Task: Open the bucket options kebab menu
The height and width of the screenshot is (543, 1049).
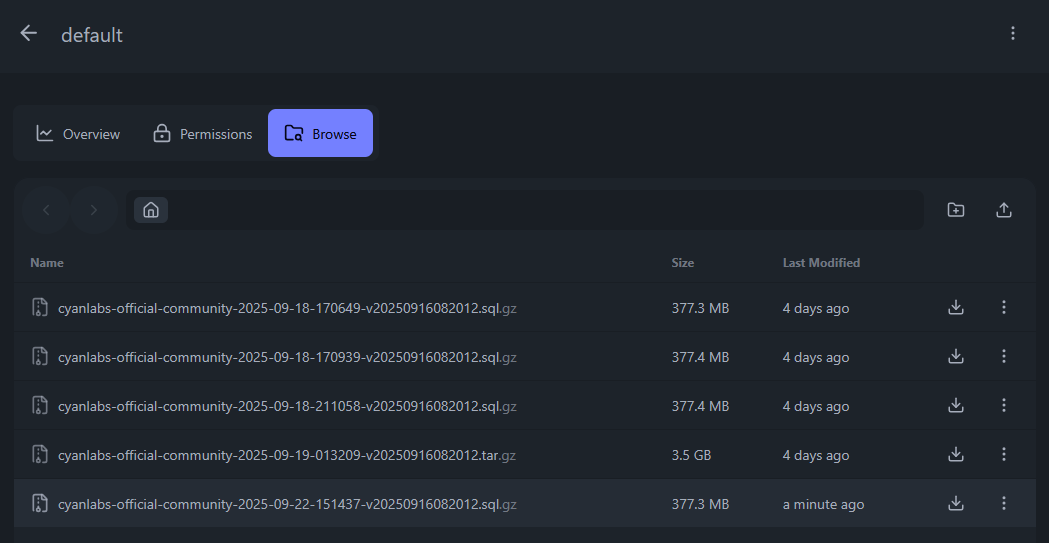Action: coord(1012,33)
